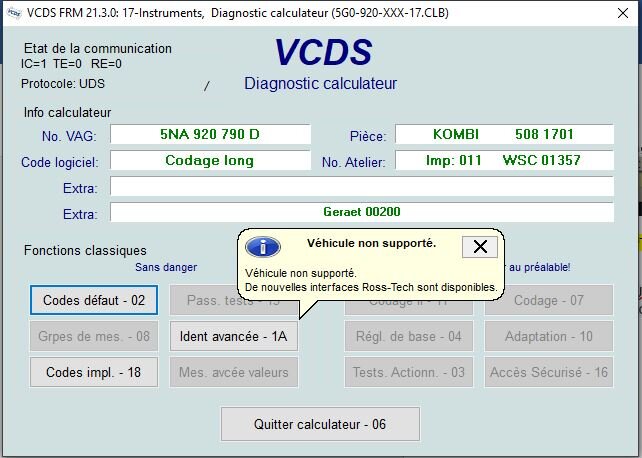Click Accès Sécurisé - 16 button

549,372
